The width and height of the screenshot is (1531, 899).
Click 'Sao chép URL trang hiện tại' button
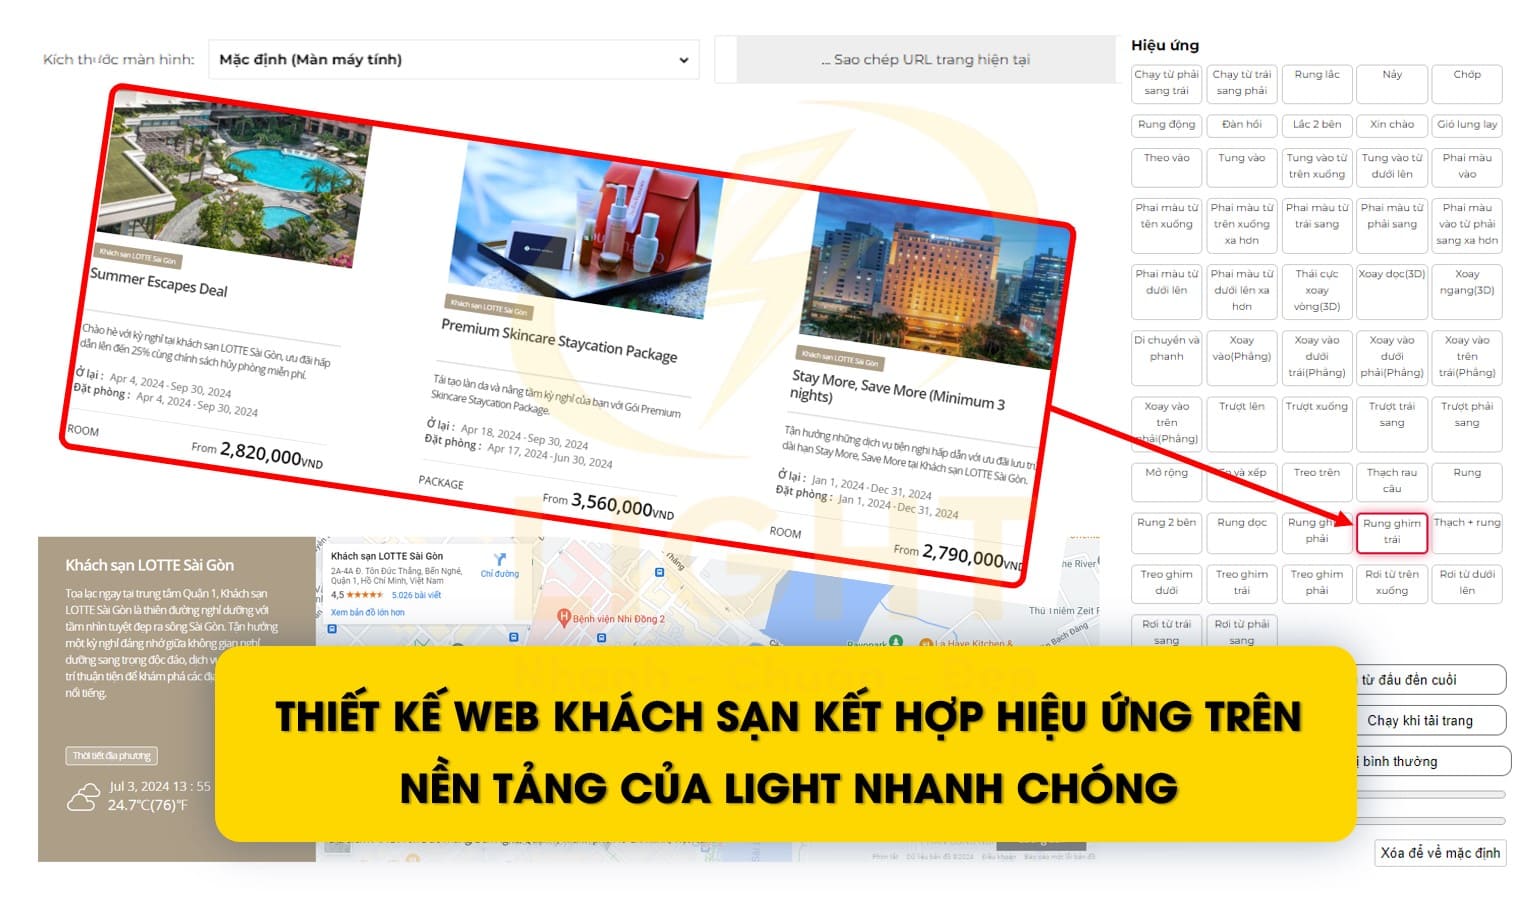pyautogui.click(x=926, y=60)
